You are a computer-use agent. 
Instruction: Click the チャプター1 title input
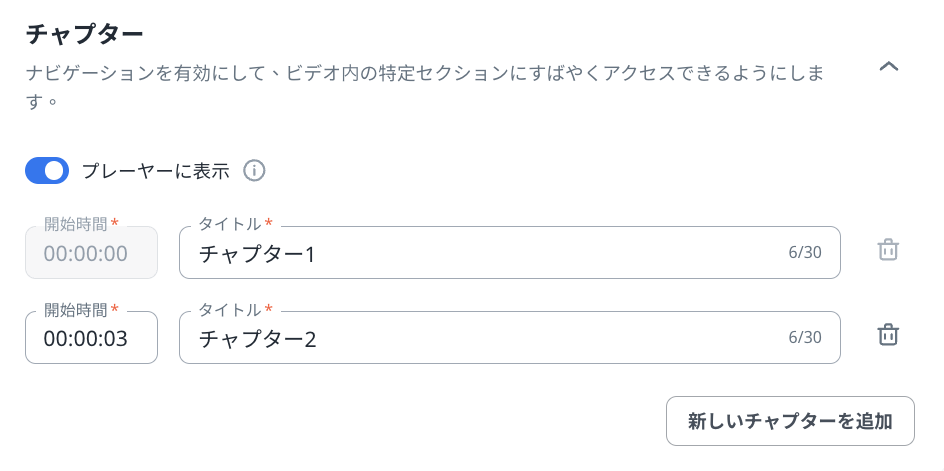tap(480, 254)
